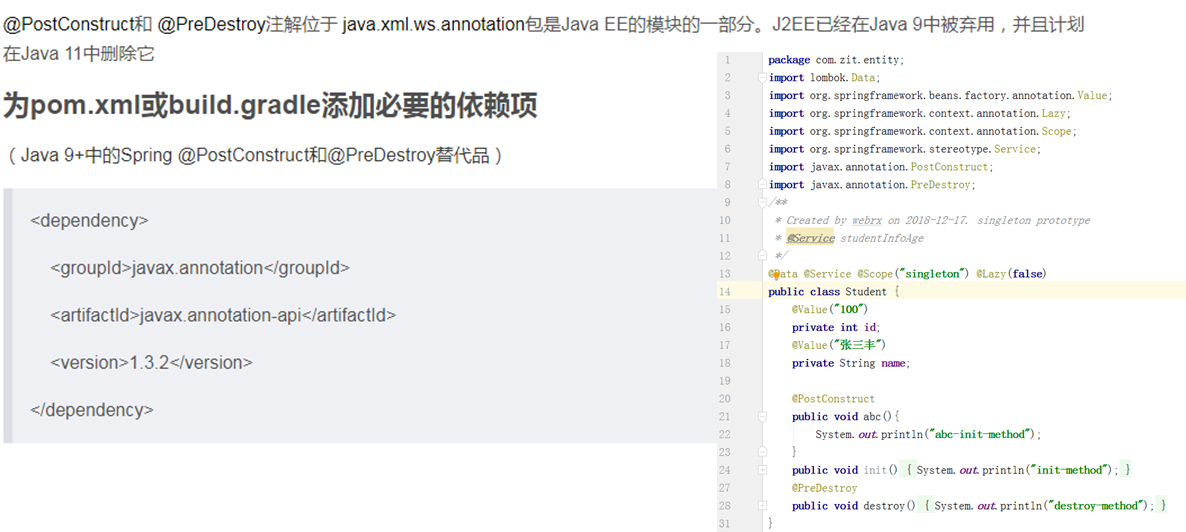This screenshot has height=532, width=1186.
Task: Collapse the Javadoc comment fold on line 9
Action: pyautogui.click(x=762, y=202)
